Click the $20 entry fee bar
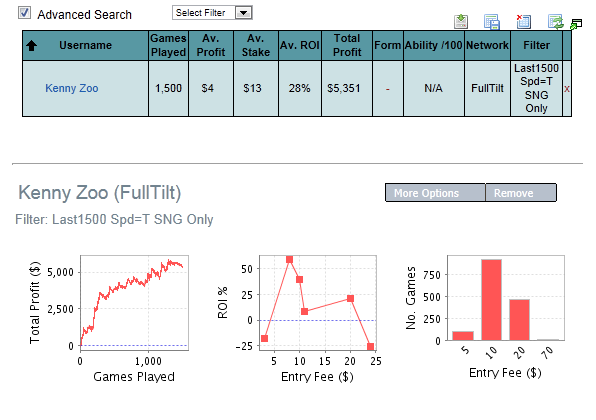 click(519, 320)
